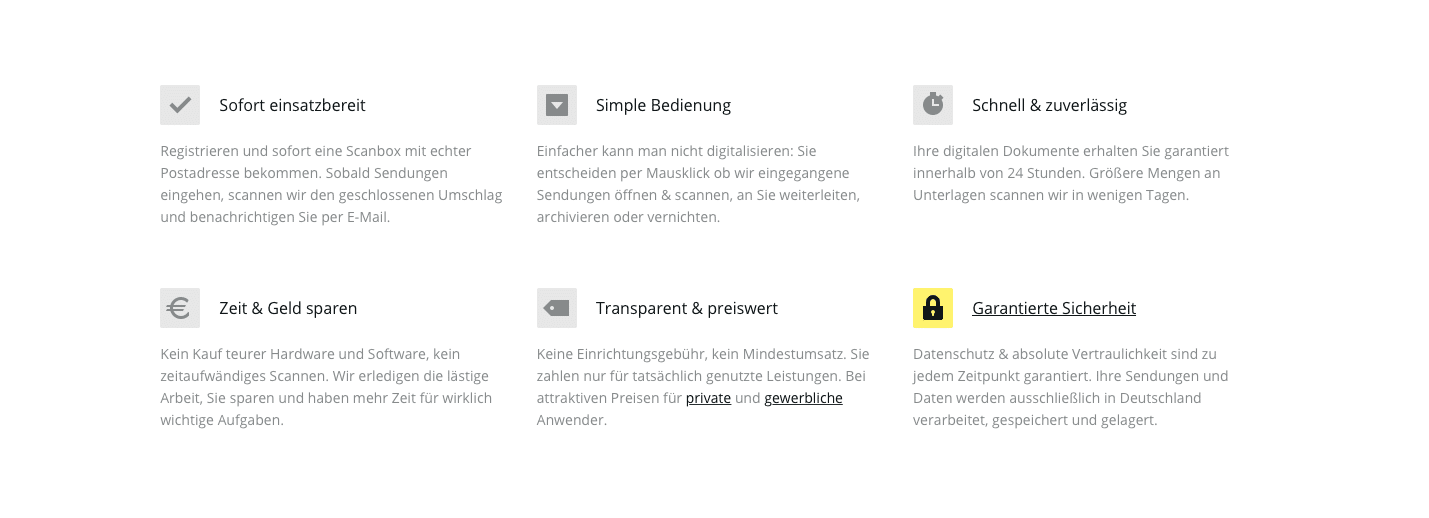Screen dimensions: 1429x518
Task: Select the Sofort einsatzbereit heading
Action: click(292, 105)
